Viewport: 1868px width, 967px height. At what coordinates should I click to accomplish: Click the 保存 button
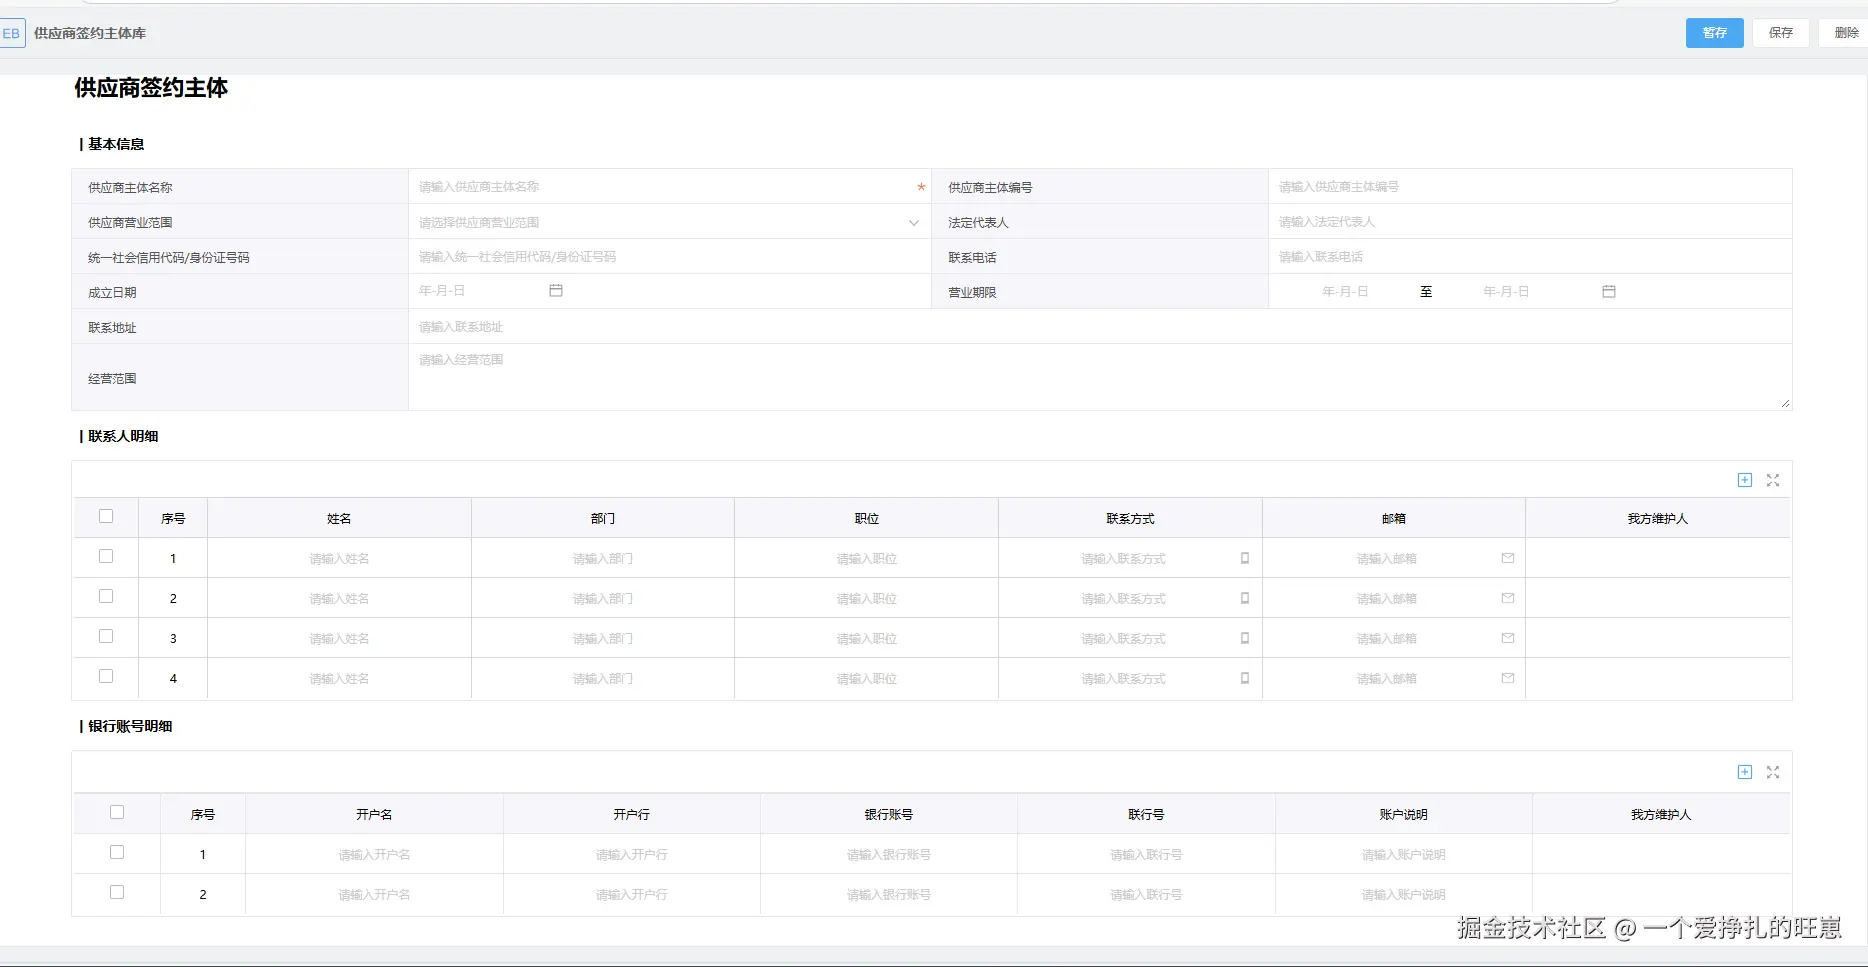point(1781,33)
